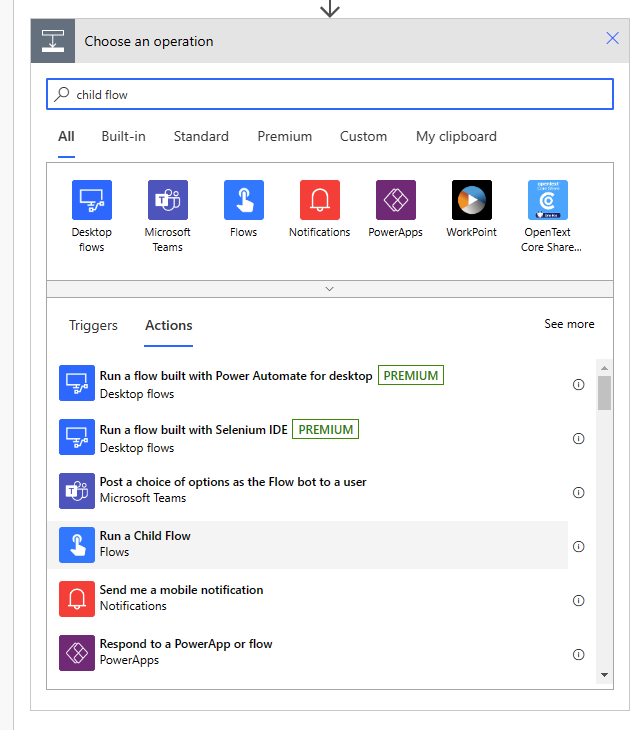
Task: Open the My clipboard tab
Action: (456, 136)
